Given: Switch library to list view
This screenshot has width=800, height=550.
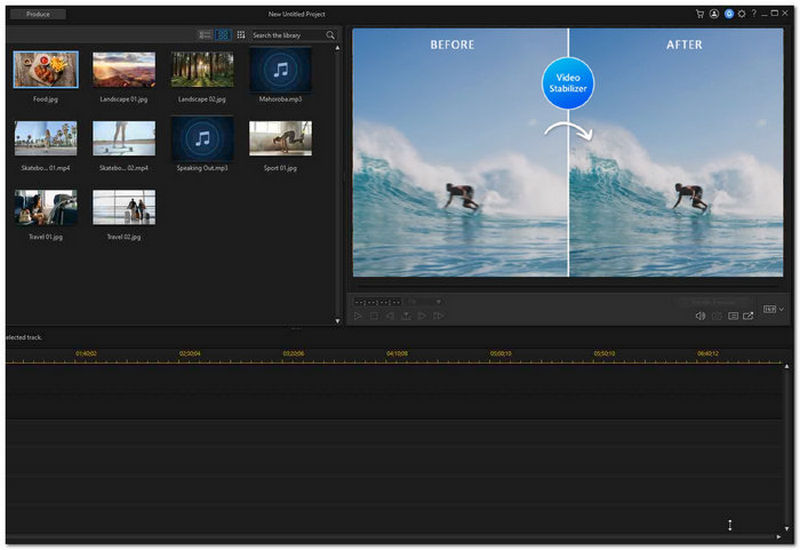Looking at the screenshot, I should coord(205,35).
